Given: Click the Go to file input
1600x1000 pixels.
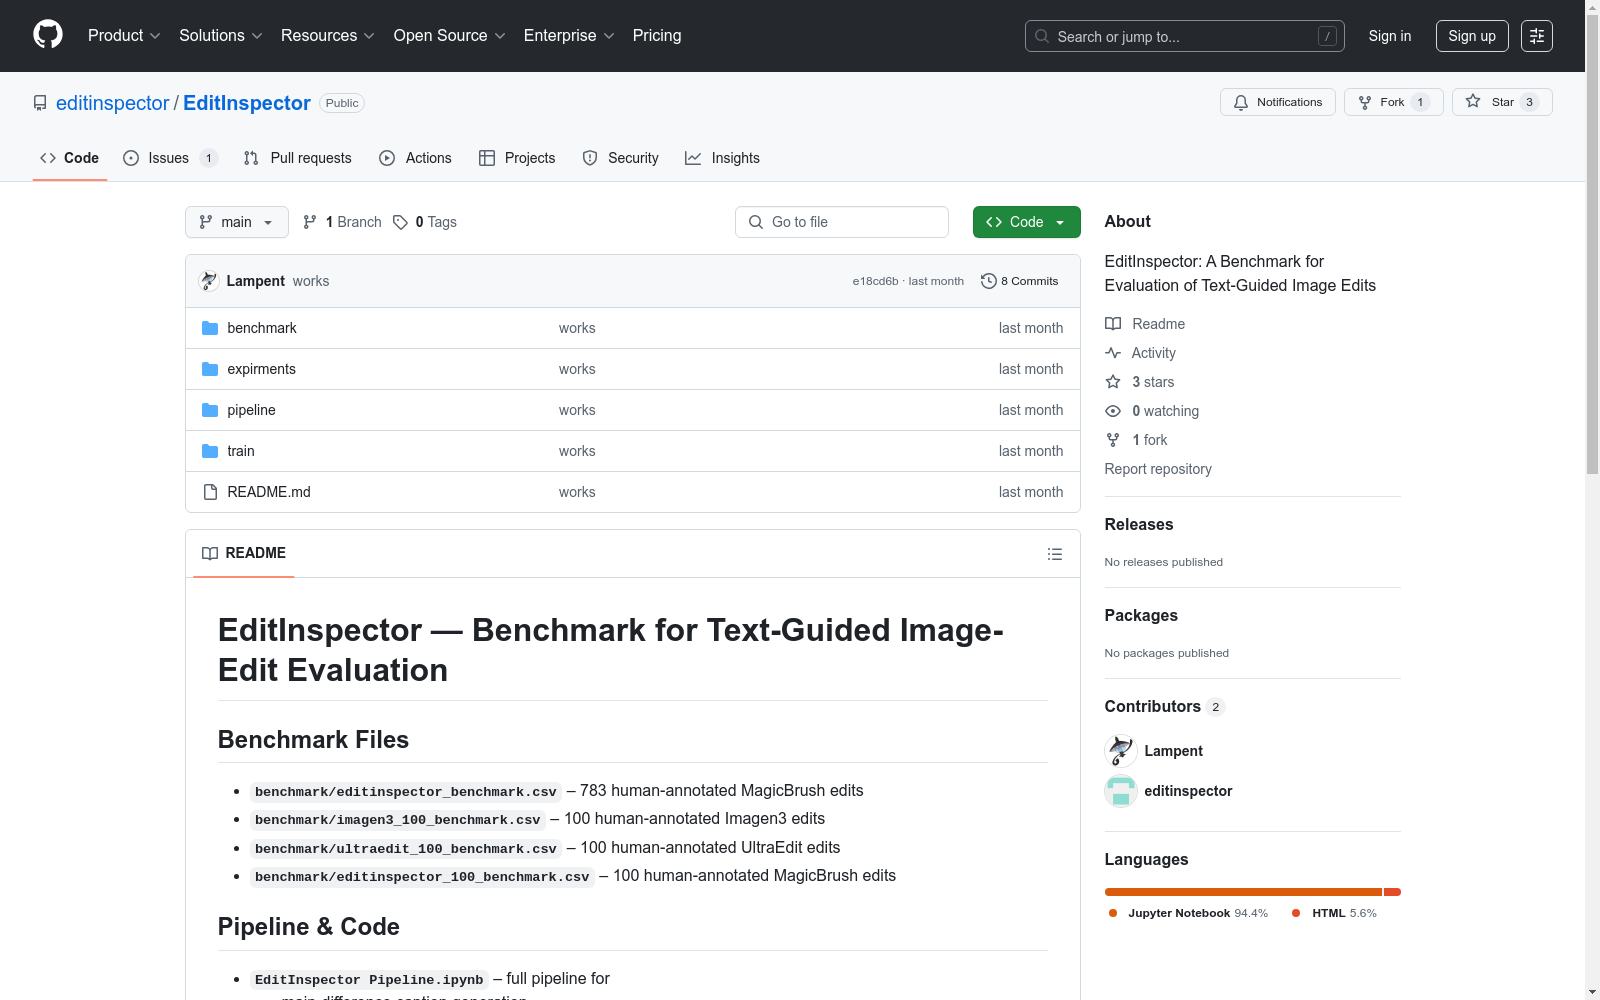Looking at the screenshot, I should pyautogui.click(x=842, y=222).
